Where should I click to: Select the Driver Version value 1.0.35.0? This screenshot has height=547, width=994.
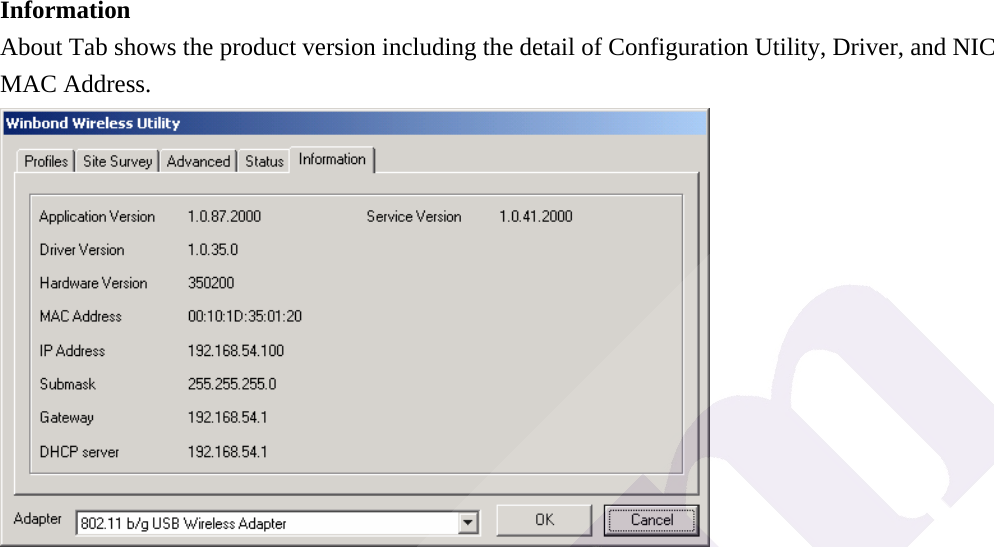coord(213,250)
